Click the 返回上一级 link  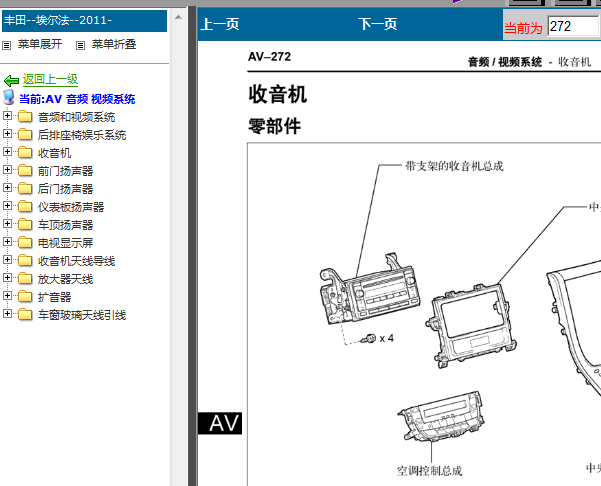pos(50,79)
